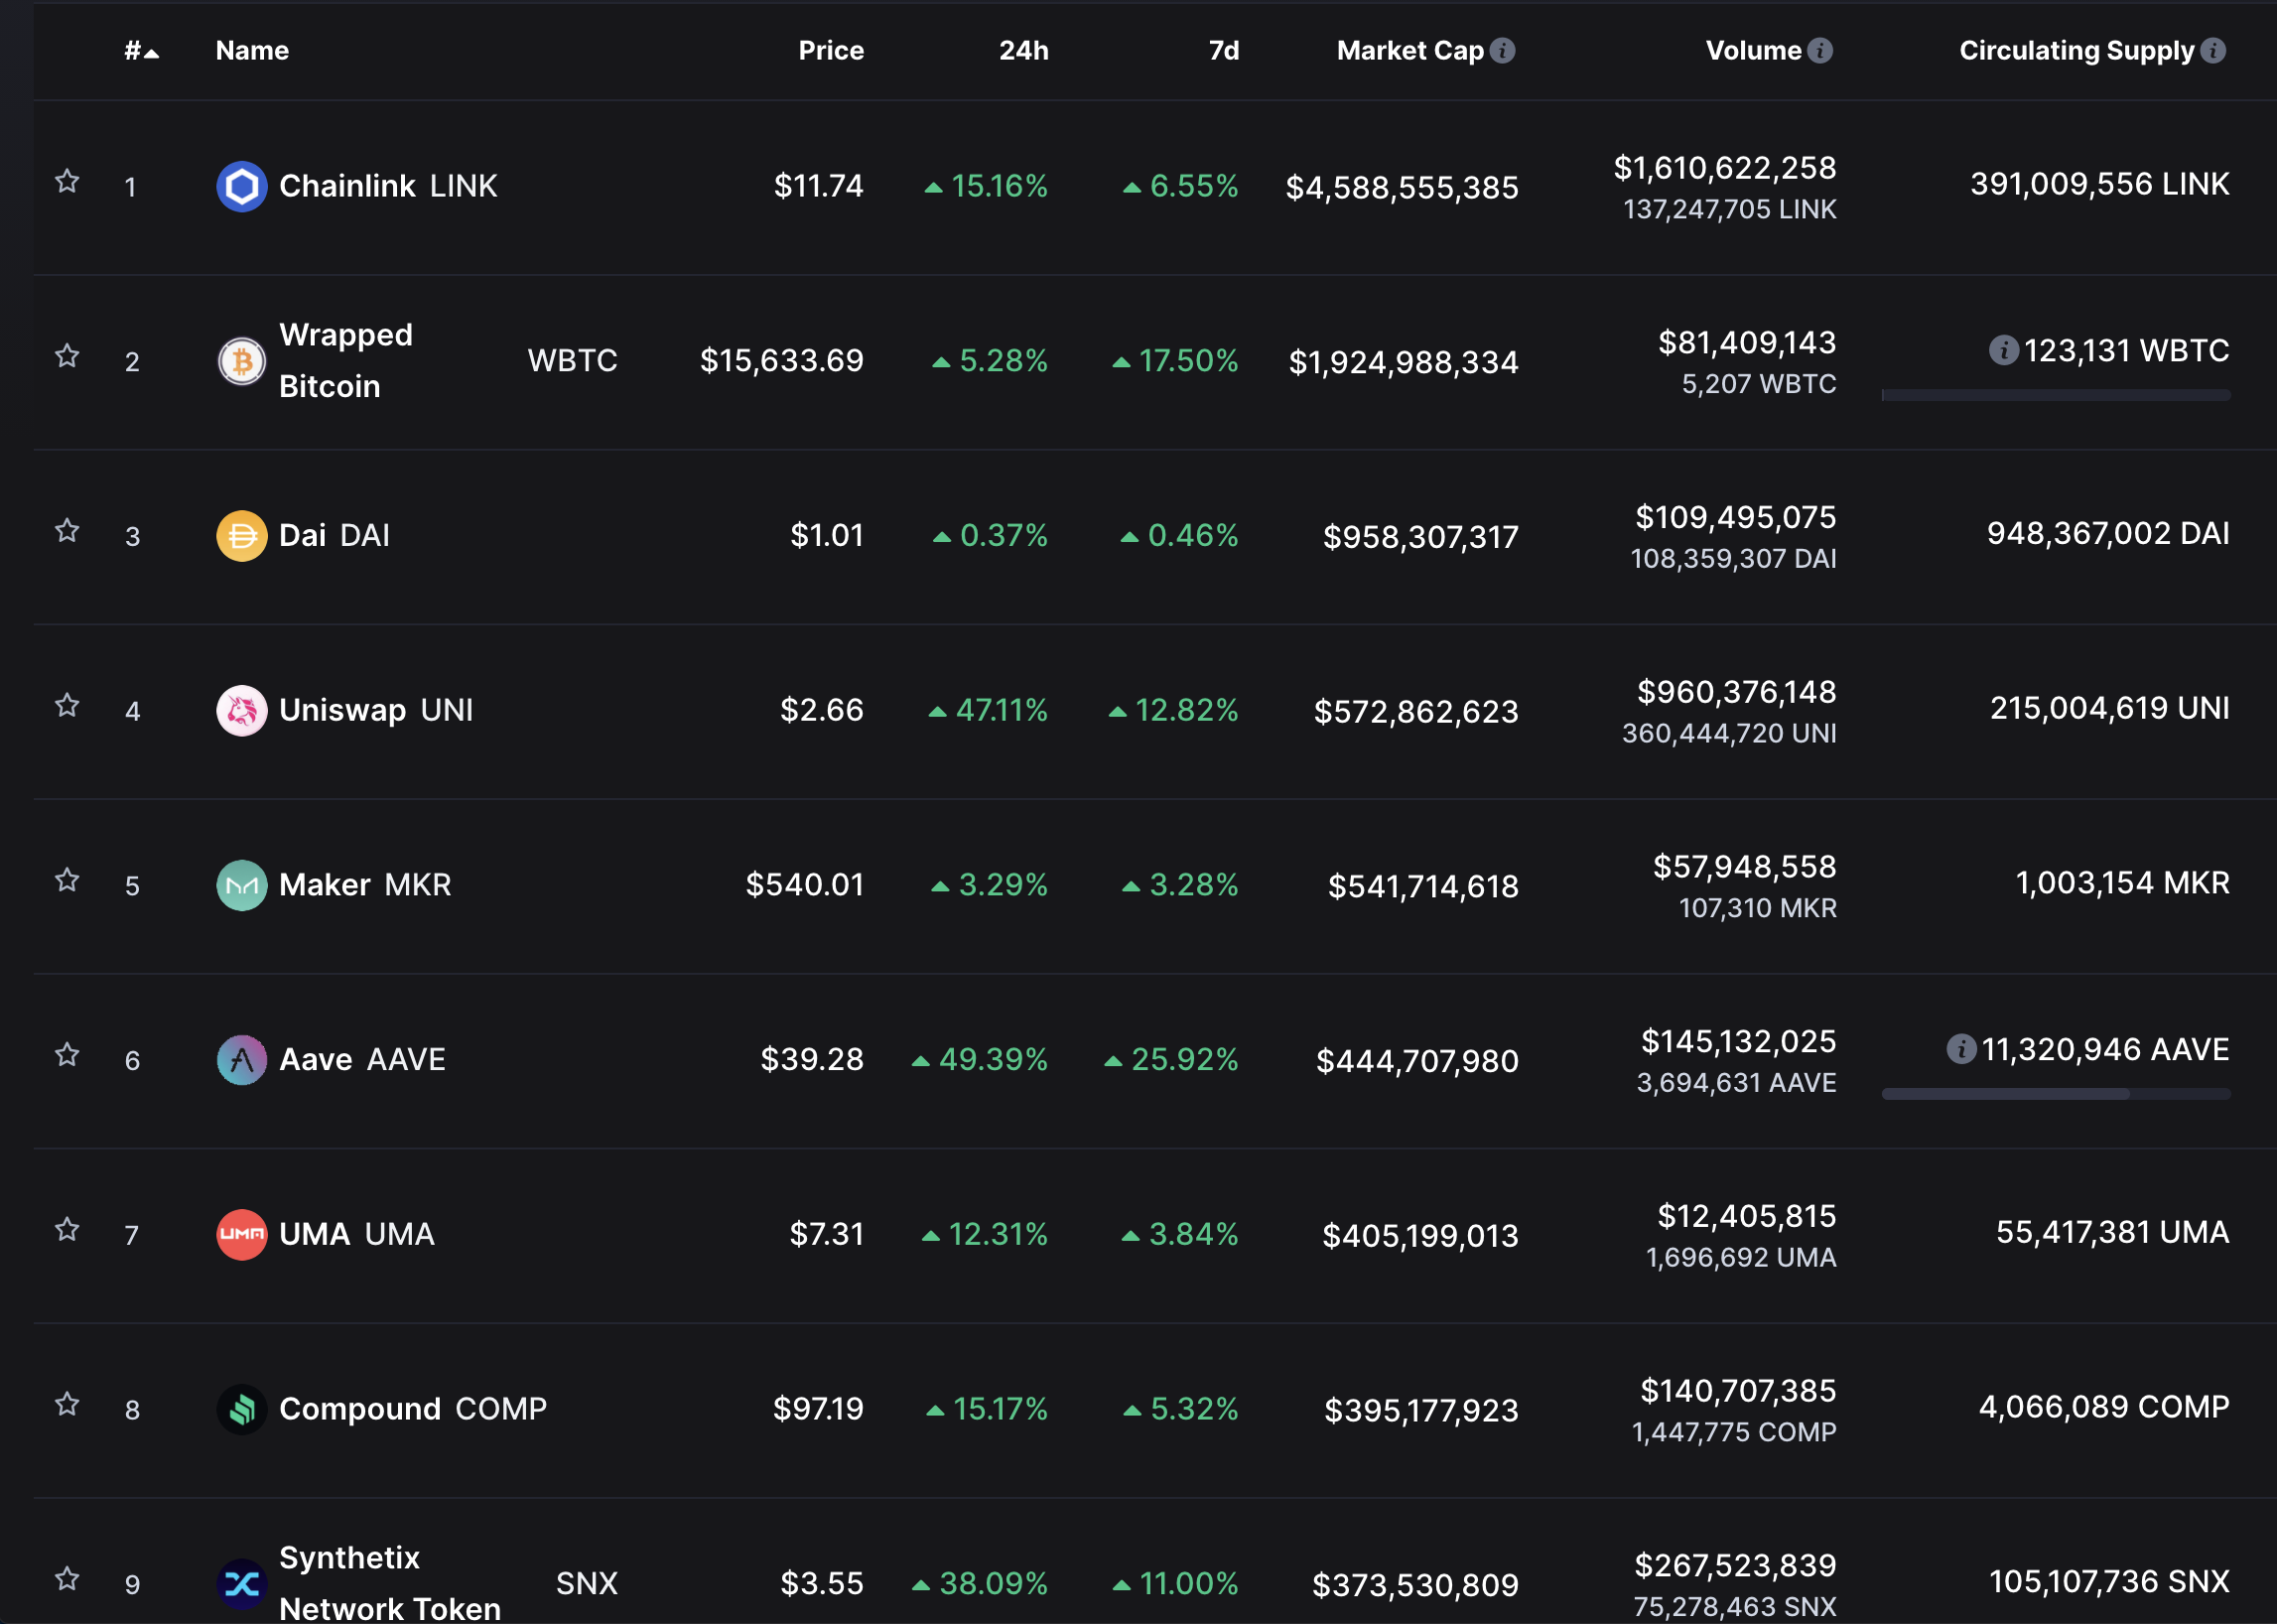Star Synthetix Network Token row
The width and height of the screenshot is (2277, 1624).
coord(67,1579)
